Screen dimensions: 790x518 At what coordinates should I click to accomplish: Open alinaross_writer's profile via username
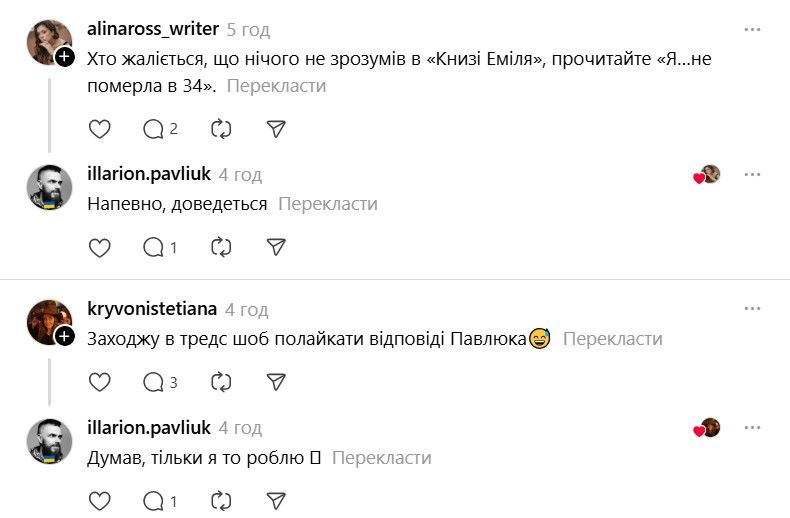point(153,29)
